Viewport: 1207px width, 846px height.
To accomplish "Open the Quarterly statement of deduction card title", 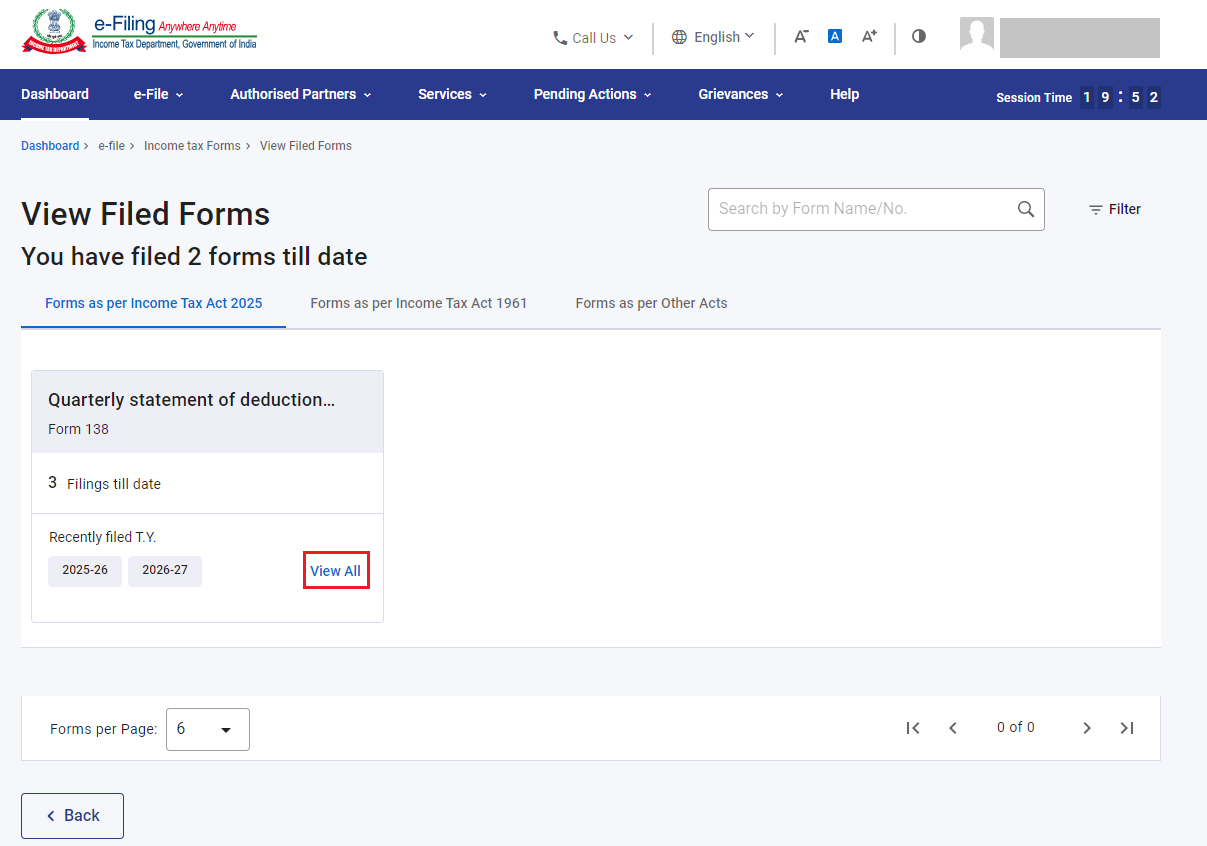I will click(191, 400).
